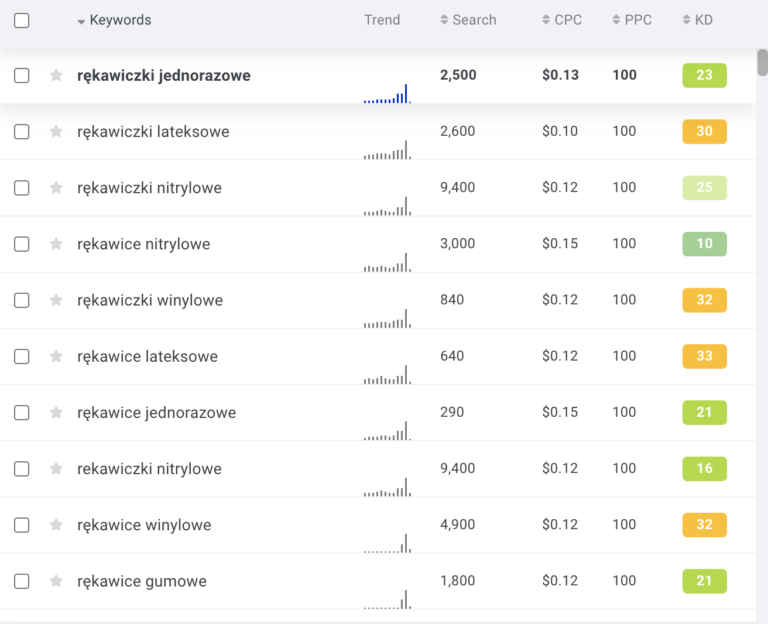Click pale green KD badge 25
Image resolution: width=768 pixels, height=624 pixels.
704,188
